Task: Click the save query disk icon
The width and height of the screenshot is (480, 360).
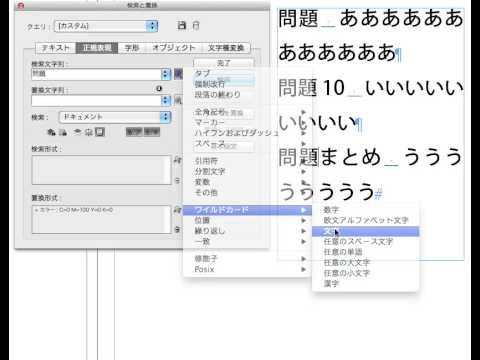Action: 182,25
